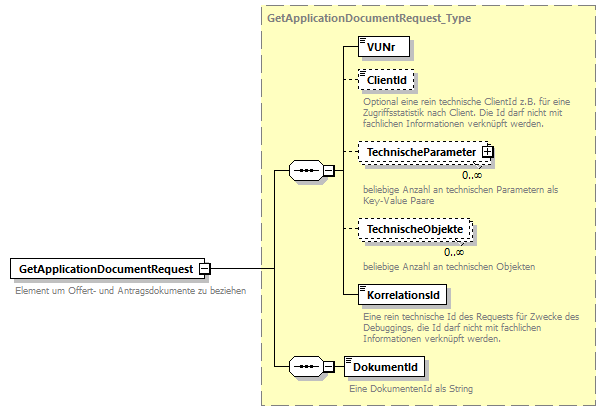Select the TechnischeObjekte element
Screen dimensions: 606x411
[x=415, y=229]
